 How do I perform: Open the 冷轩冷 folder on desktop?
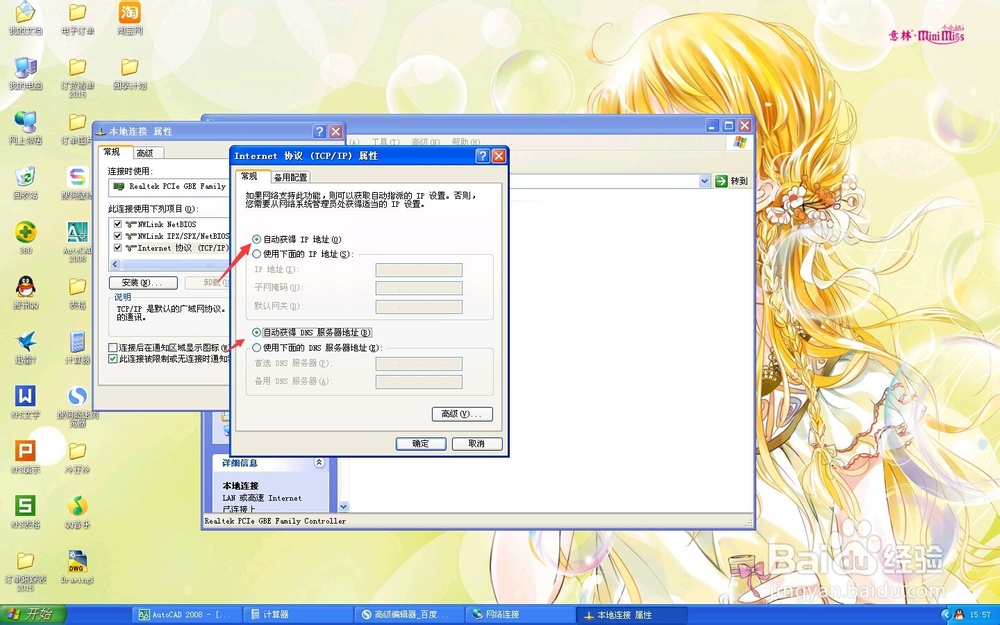pos(77,457)
